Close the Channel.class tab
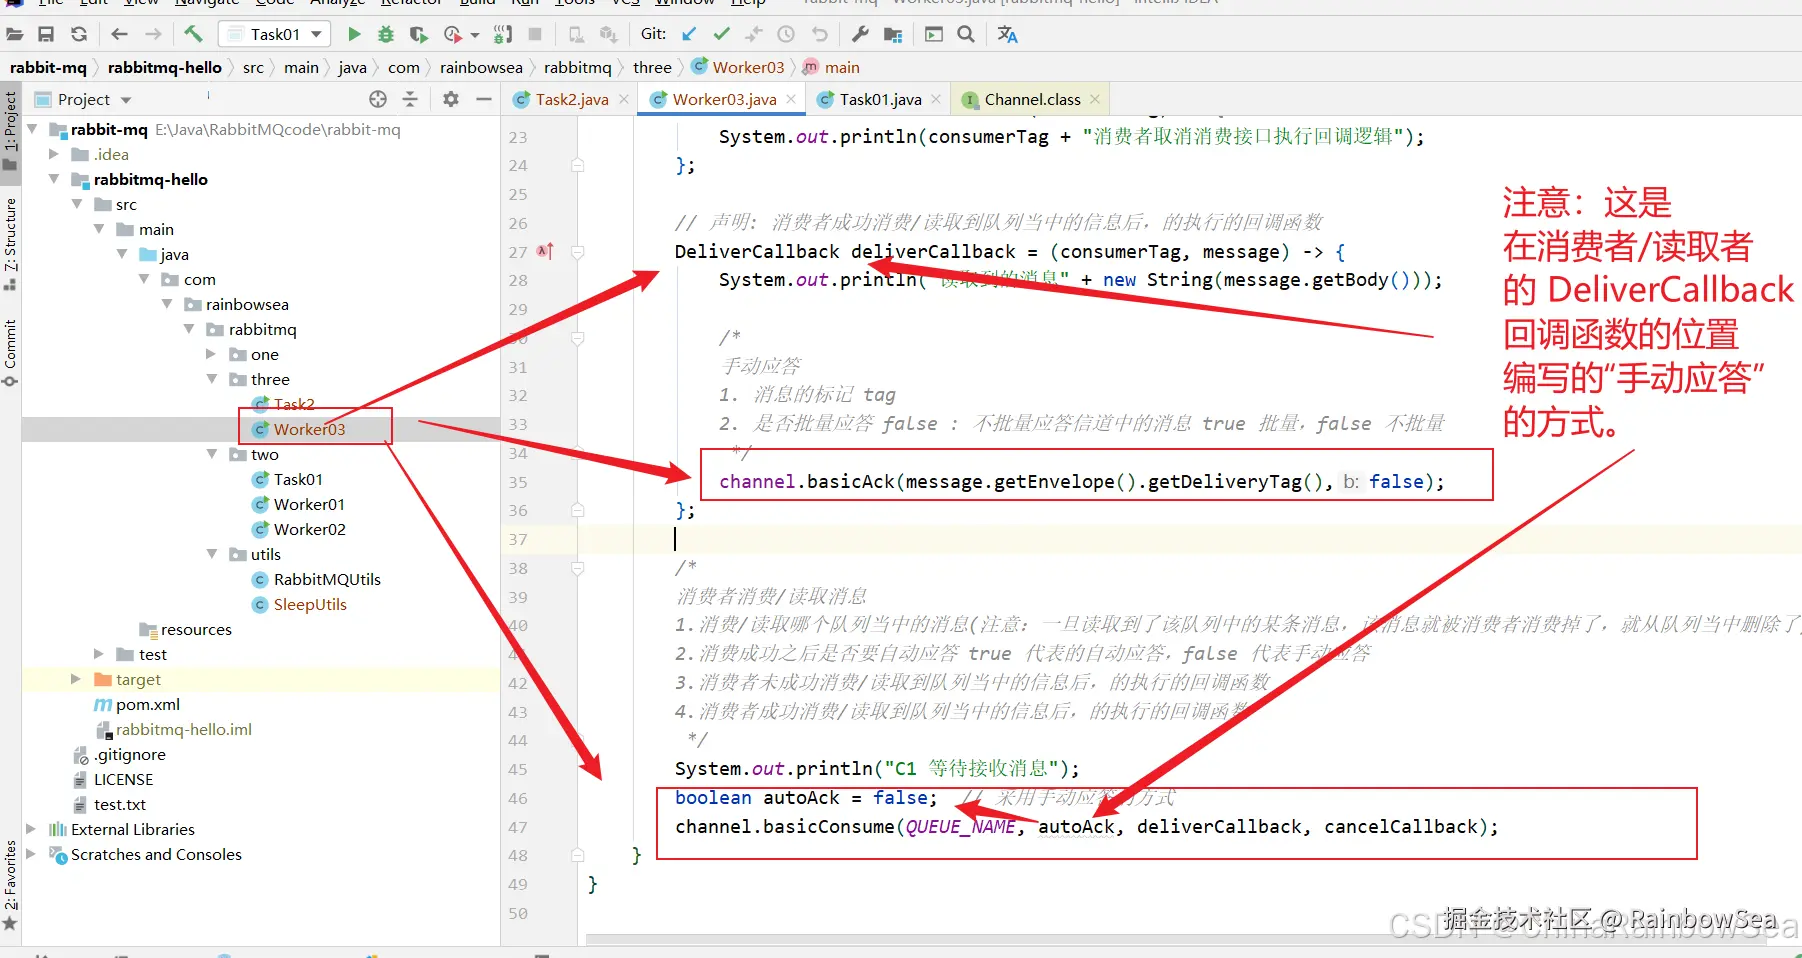The image size is (1802, 958). tap(1095, 99)
